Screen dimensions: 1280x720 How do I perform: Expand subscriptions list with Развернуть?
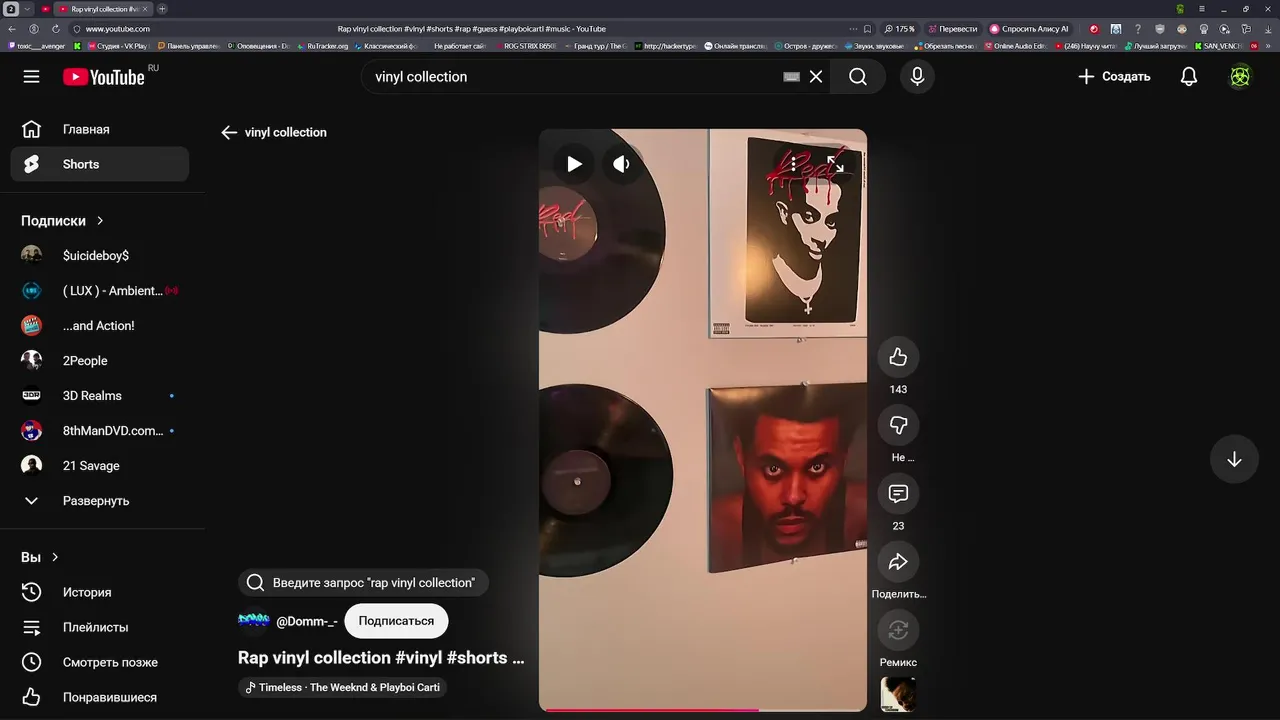[x=99, y=501]
